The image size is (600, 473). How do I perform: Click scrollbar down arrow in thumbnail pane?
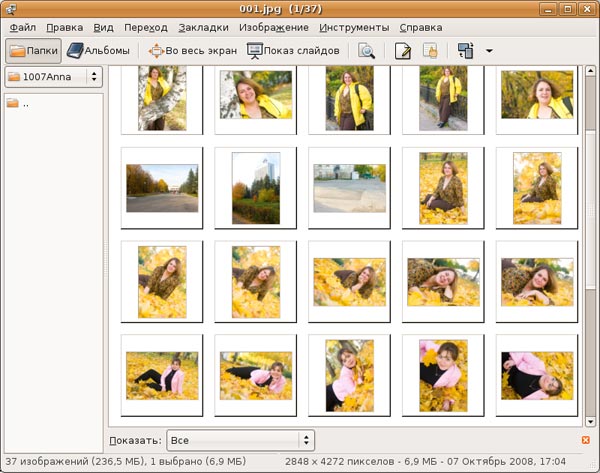click(590, 422)
